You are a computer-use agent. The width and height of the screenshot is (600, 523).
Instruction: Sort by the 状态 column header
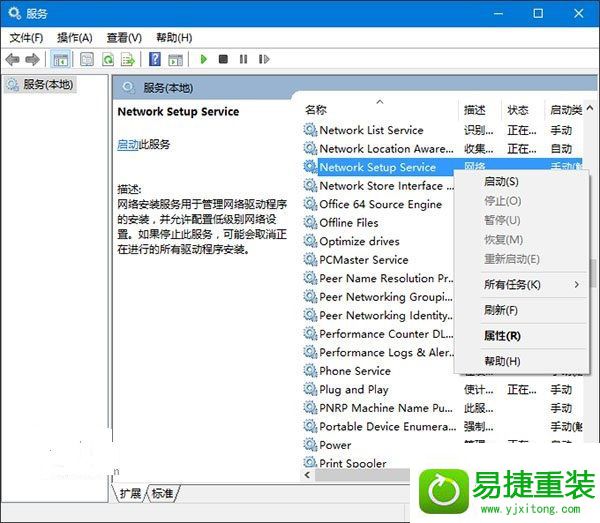523,110
